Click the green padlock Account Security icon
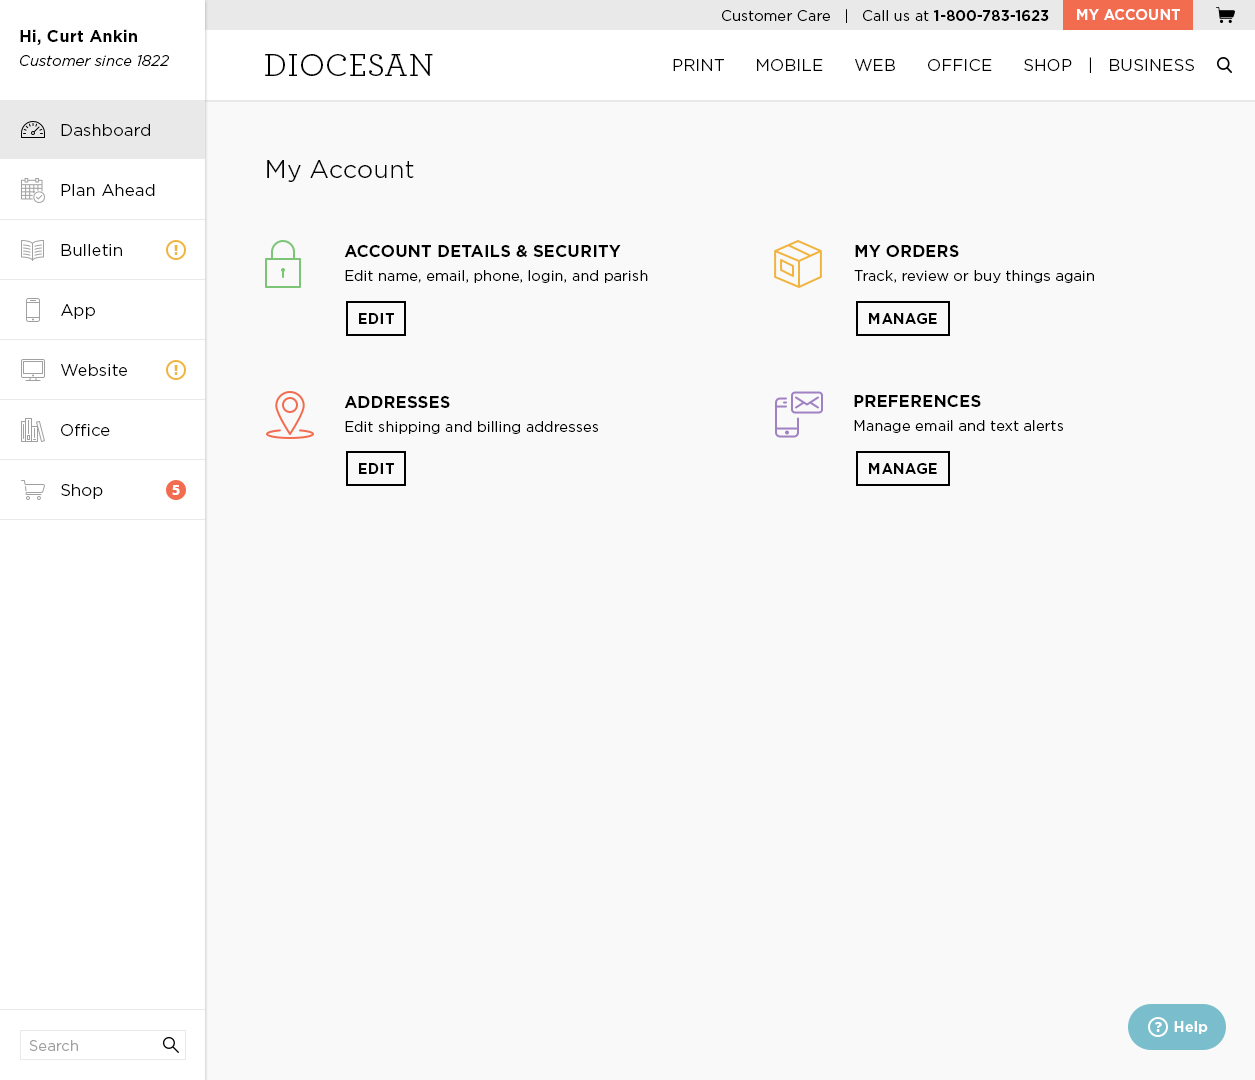Image resolution: width=1255 pixels, height=1080 pixels. click(283, 264)
